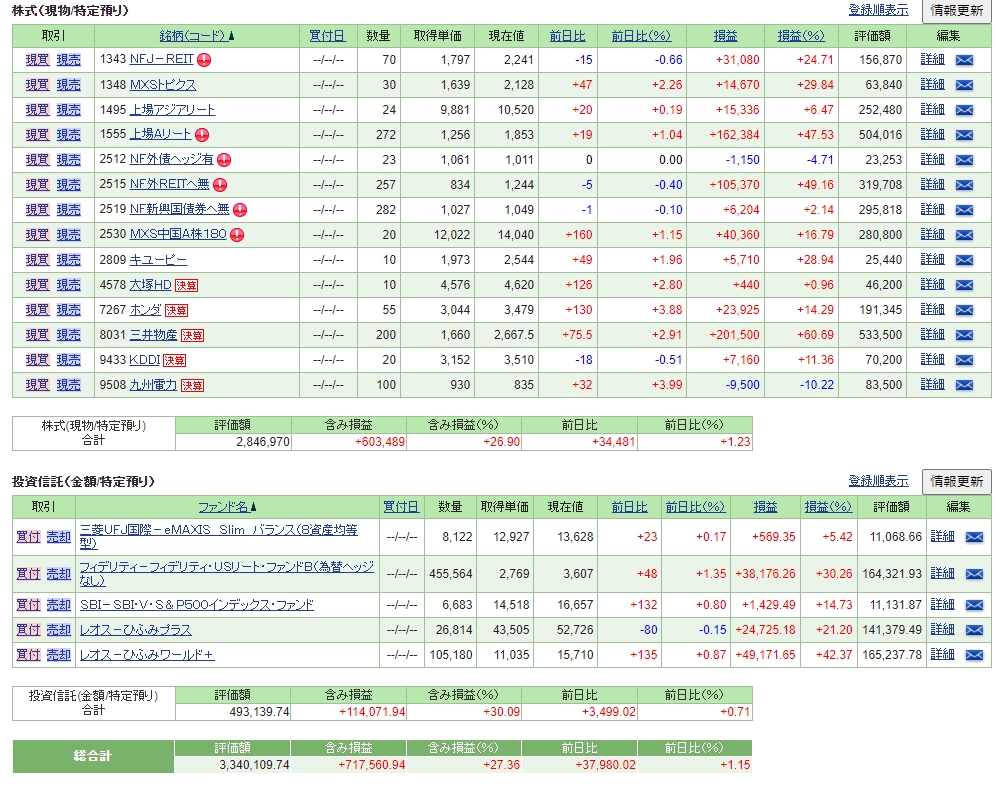
Task: Click the red alert icon beside MXS中国A株180
Action: (236, 235)
